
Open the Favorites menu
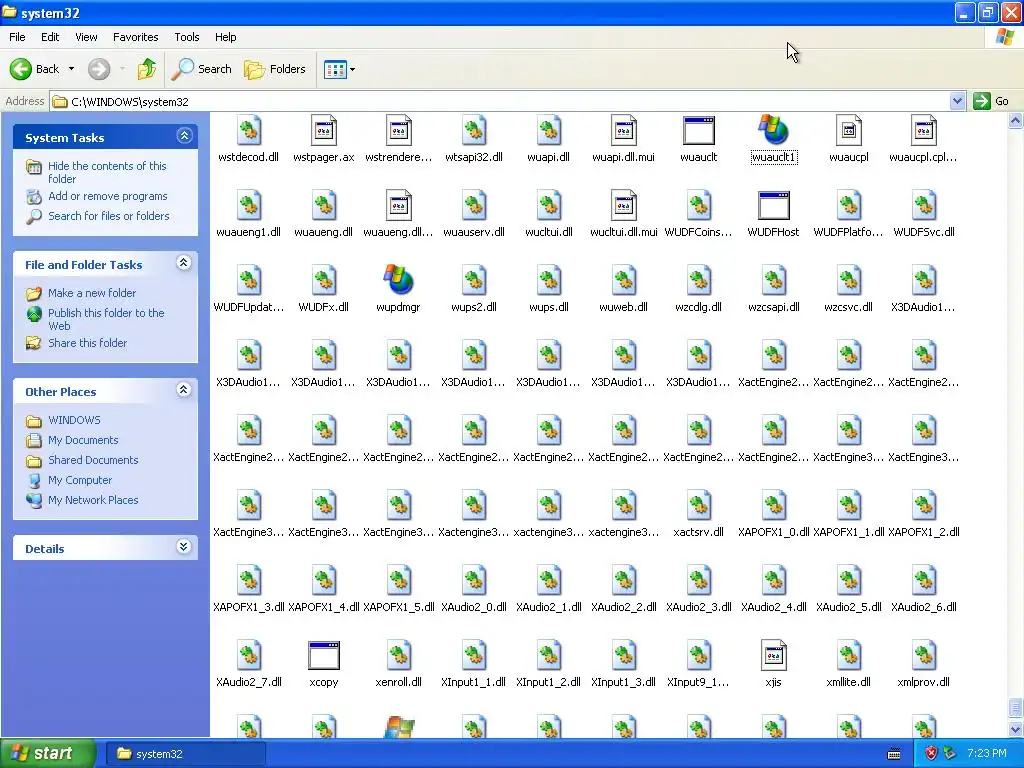[x=135, y=37]
